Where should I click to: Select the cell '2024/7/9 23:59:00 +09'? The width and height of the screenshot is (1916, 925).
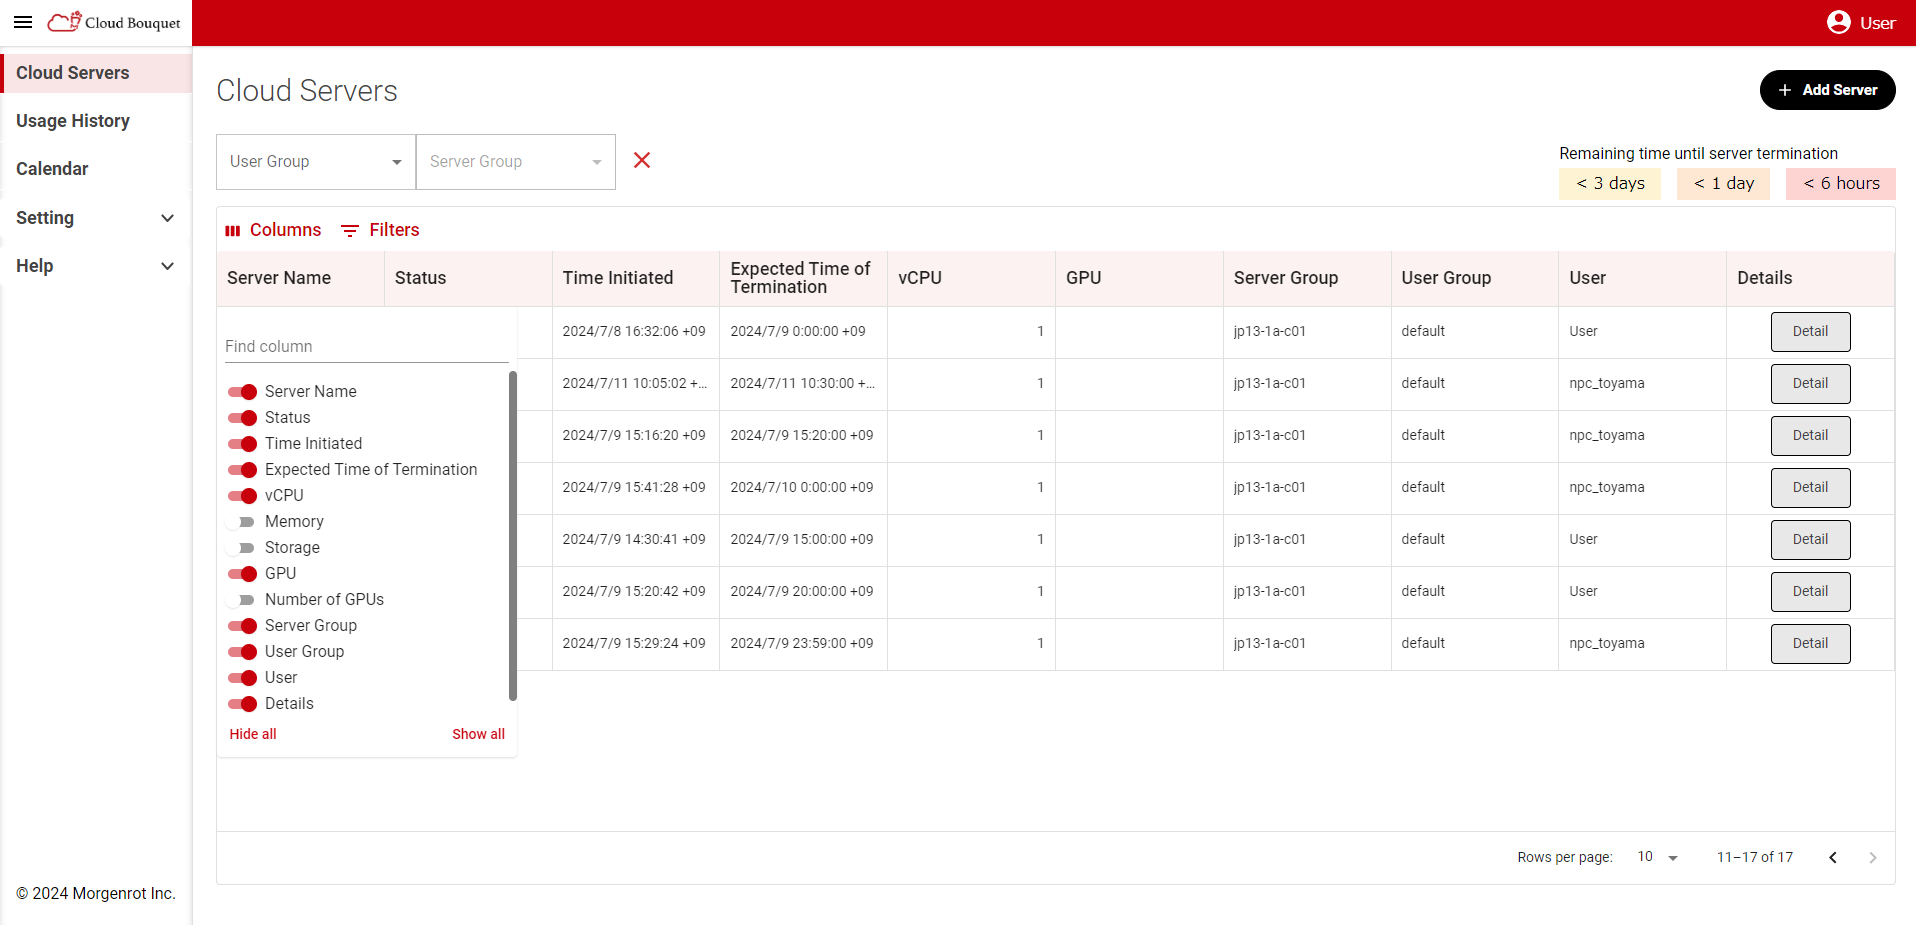tap(804, 644)
